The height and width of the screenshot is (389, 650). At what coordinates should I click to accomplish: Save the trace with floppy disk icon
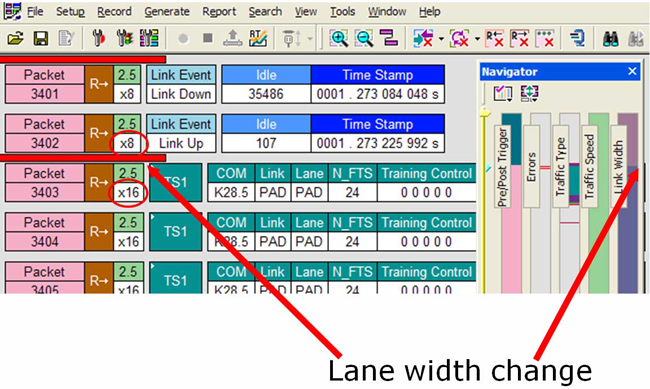click(41, 39)
